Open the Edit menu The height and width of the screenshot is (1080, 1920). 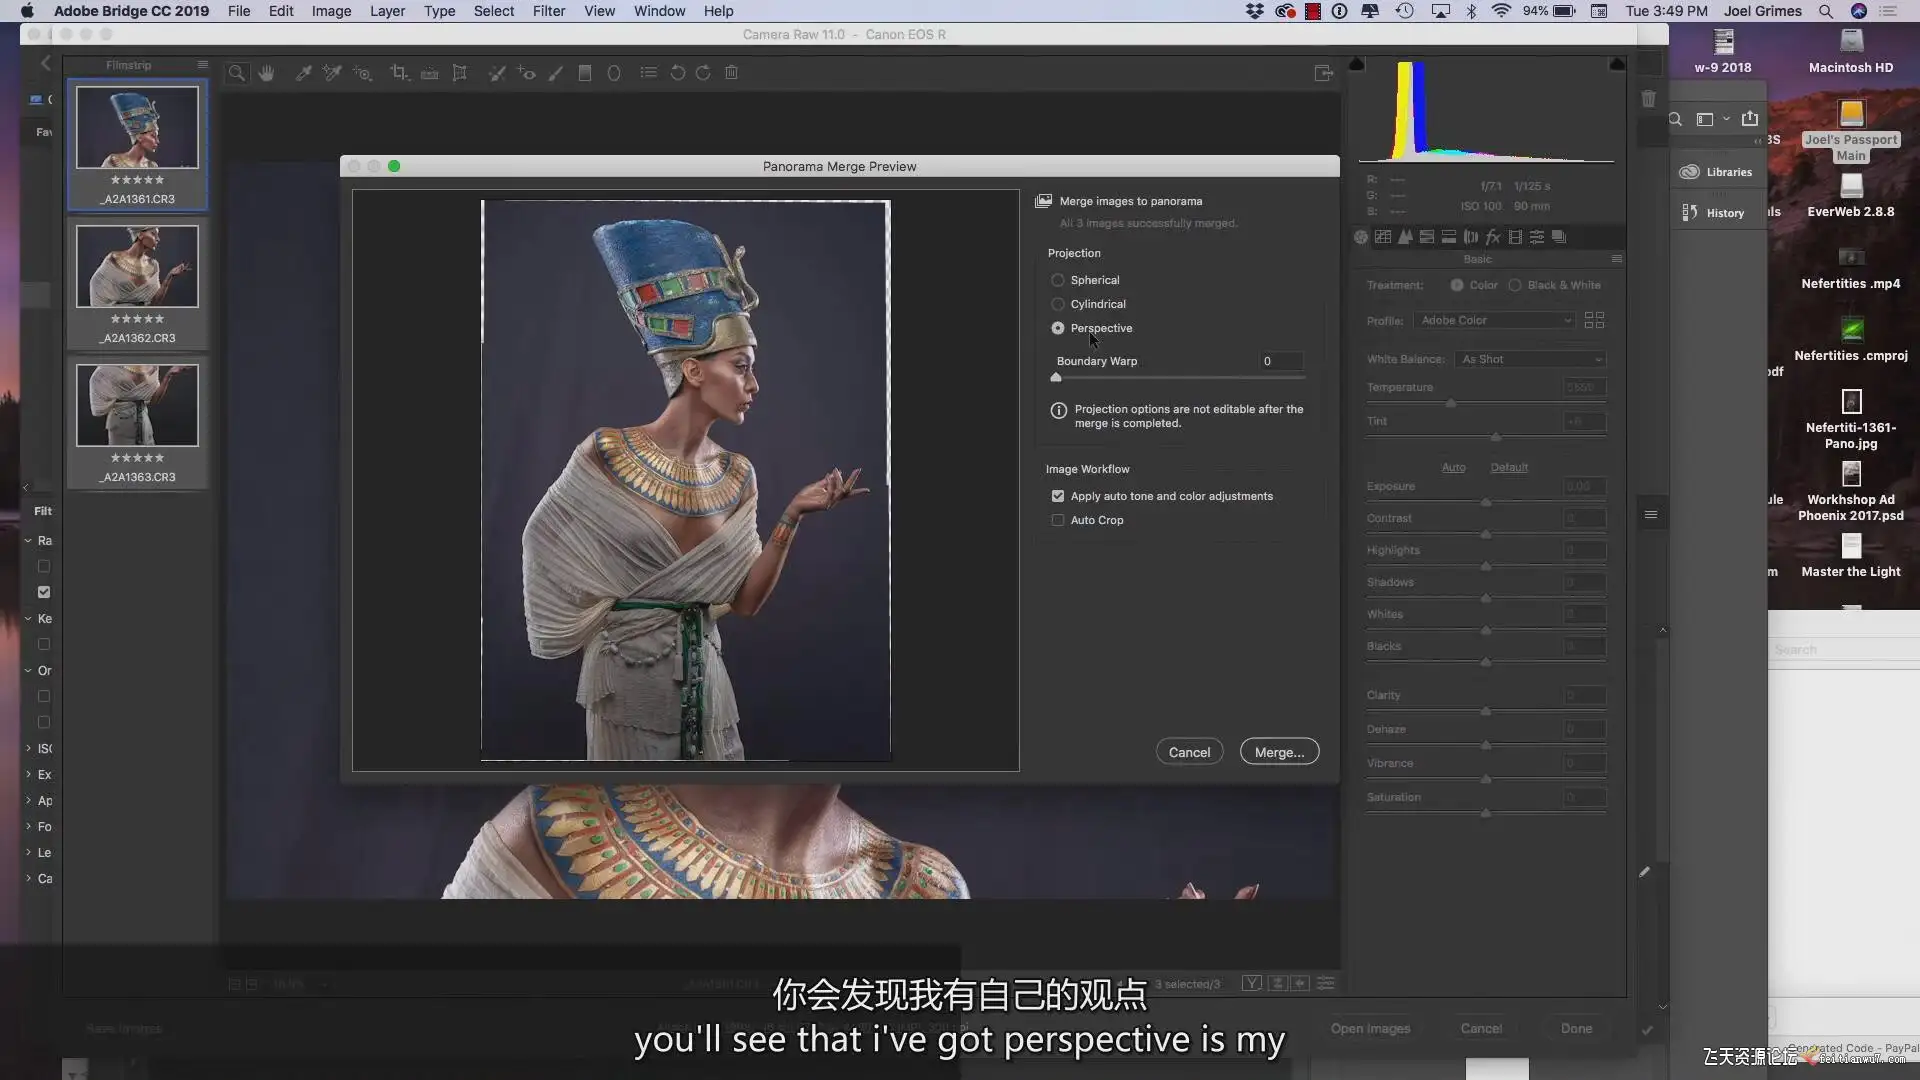281,11
